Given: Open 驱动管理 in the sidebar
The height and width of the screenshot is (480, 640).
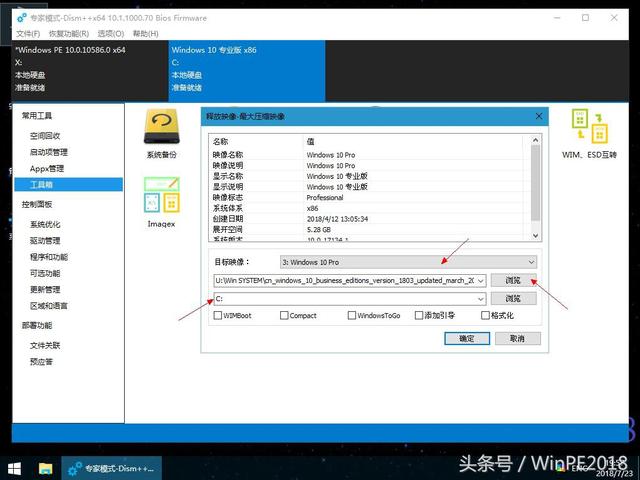Looking at the screenshot, I should tap(45, 241).
